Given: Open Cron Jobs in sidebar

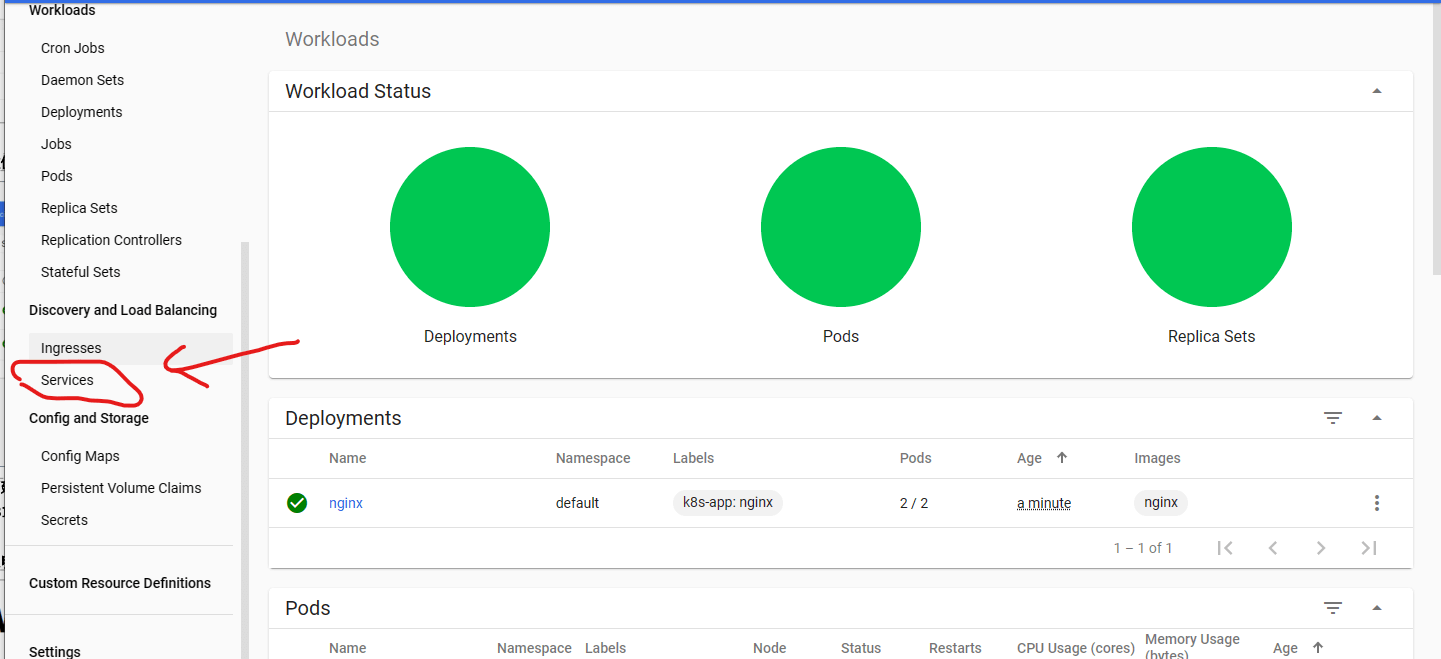Looking at the screenshot, I should point(72,48).
